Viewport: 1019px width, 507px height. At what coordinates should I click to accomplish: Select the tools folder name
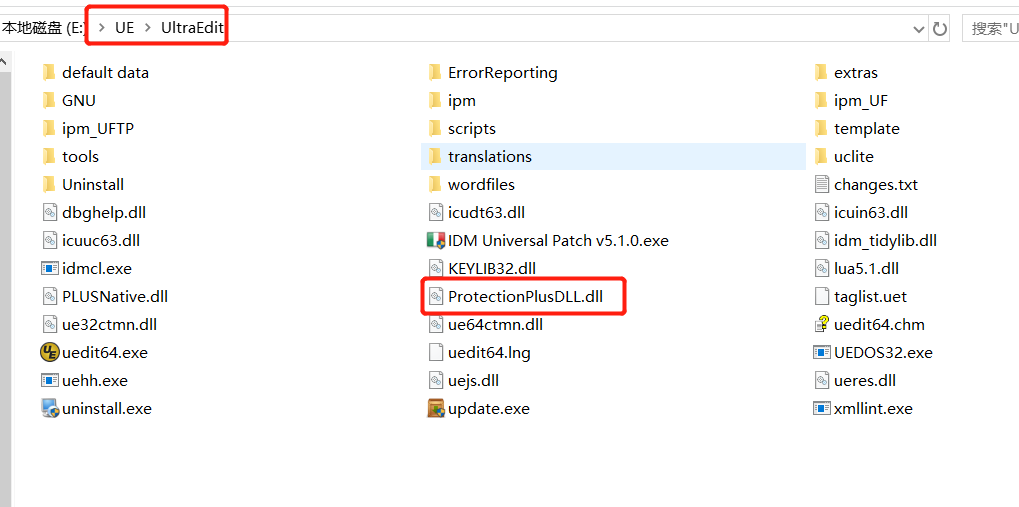[81, 157]
